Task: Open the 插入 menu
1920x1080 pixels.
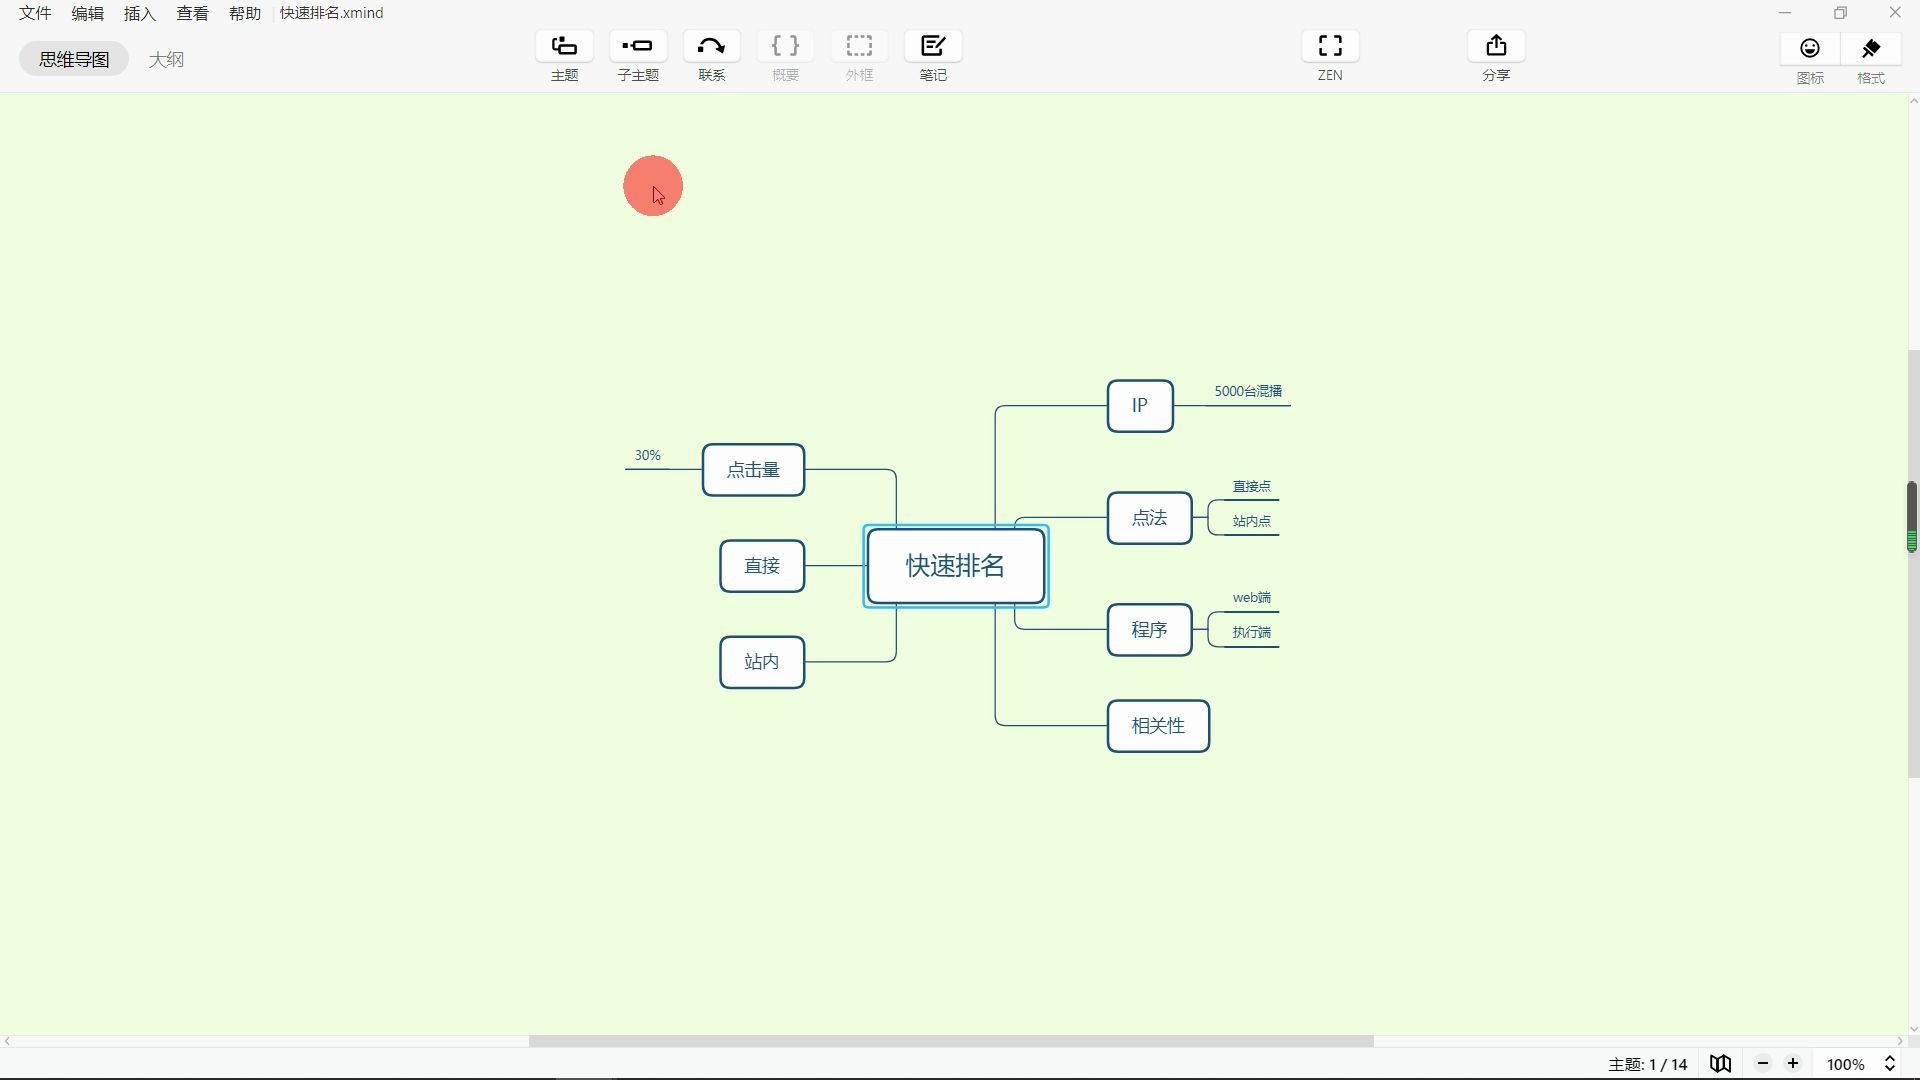Action: [140, 13]
